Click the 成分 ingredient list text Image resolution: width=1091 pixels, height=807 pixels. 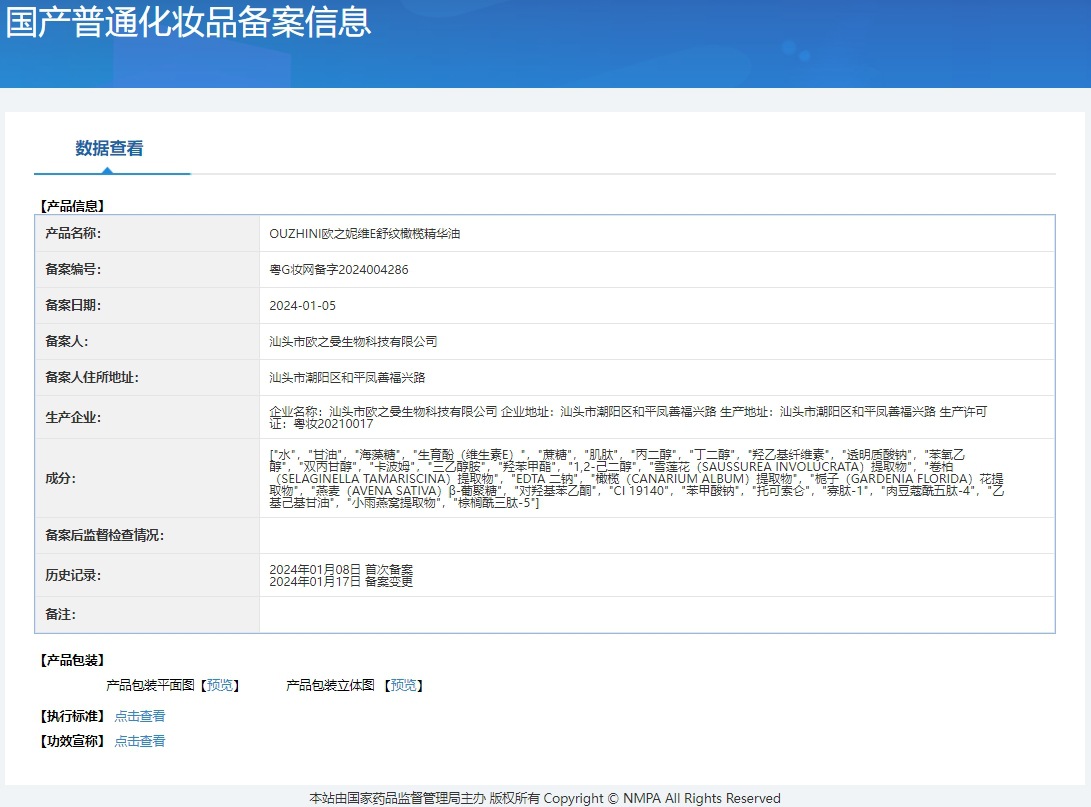click(636, 479)
